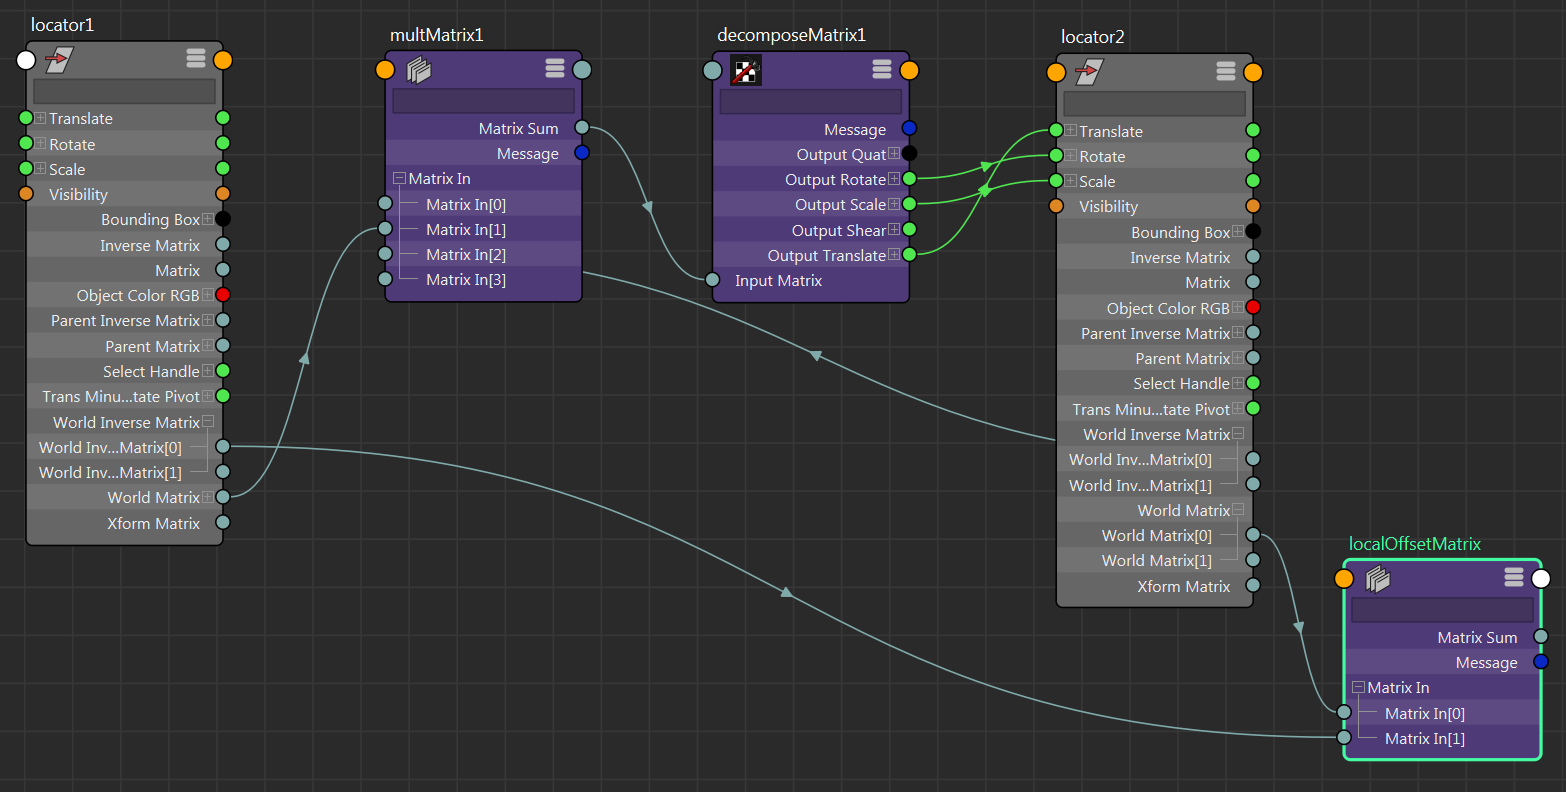Click the rename input field on multMatrix1
Image resolution: width=1566 pixels, height=792 pixels.
(483, 100)
